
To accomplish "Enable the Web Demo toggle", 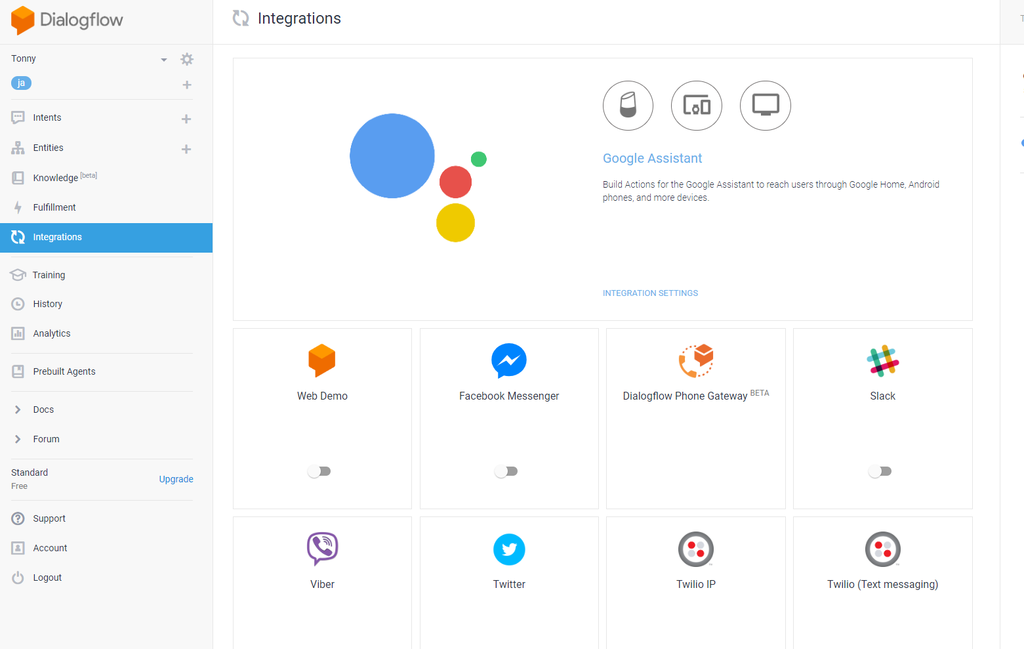I will point(319,471).
